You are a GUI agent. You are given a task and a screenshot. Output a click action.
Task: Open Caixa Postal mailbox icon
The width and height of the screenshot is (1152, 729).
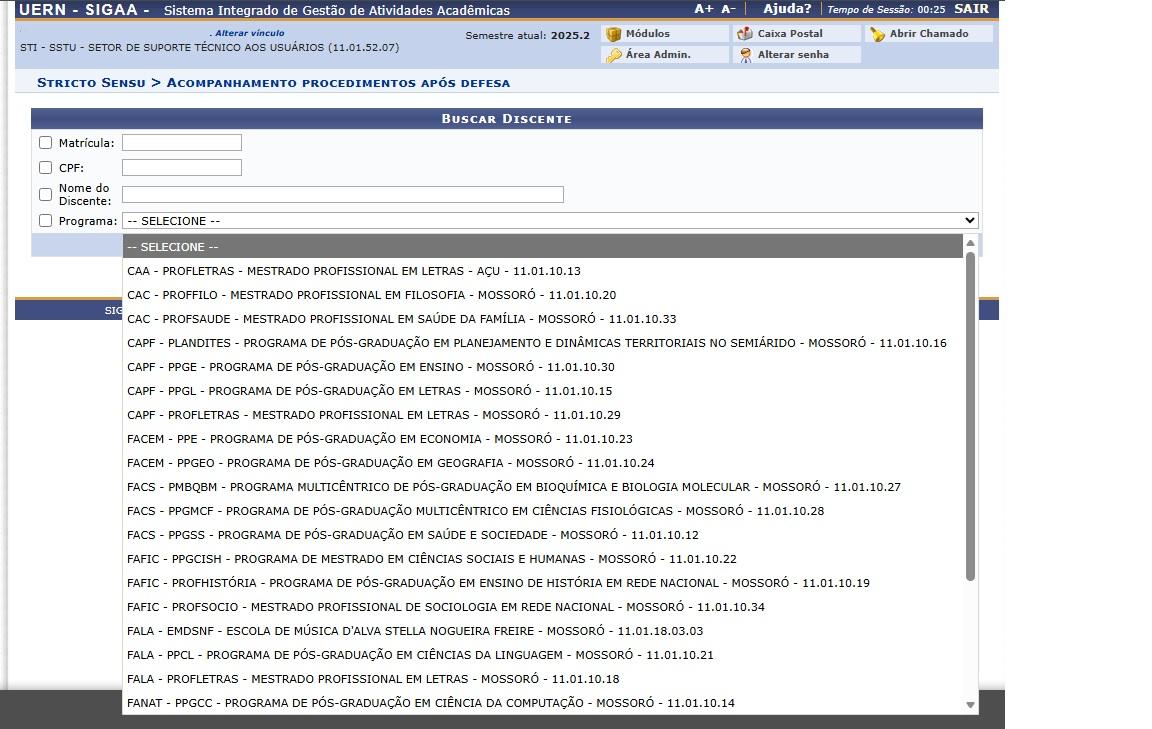745,34
